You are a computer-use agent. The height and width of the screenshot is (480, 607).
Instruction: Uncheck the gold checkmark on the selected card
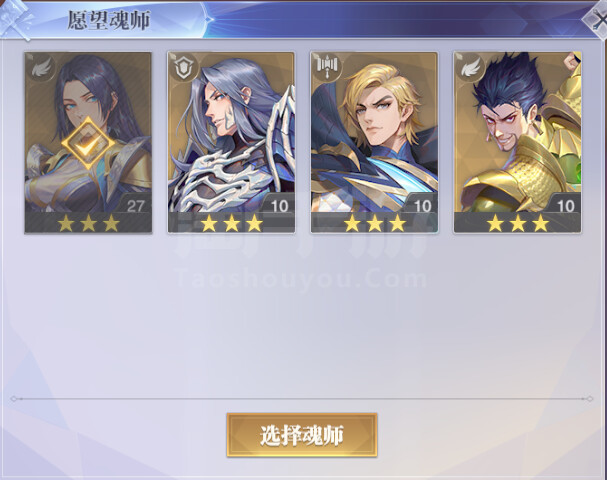coord(89,144)
